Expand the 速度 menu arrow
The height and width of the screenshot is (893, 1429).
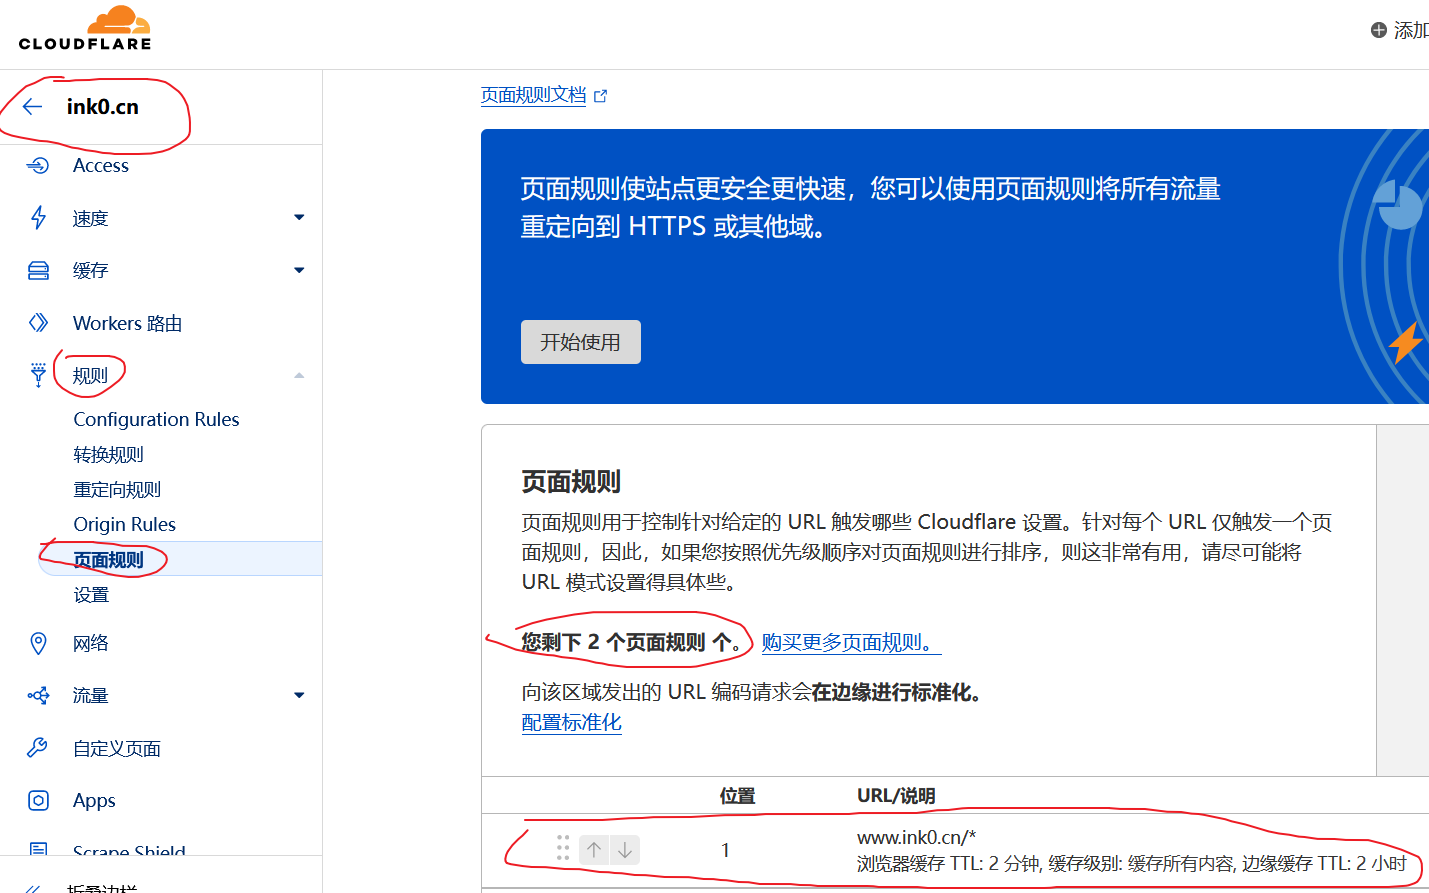pyautogui.click(x=299, y=217)
